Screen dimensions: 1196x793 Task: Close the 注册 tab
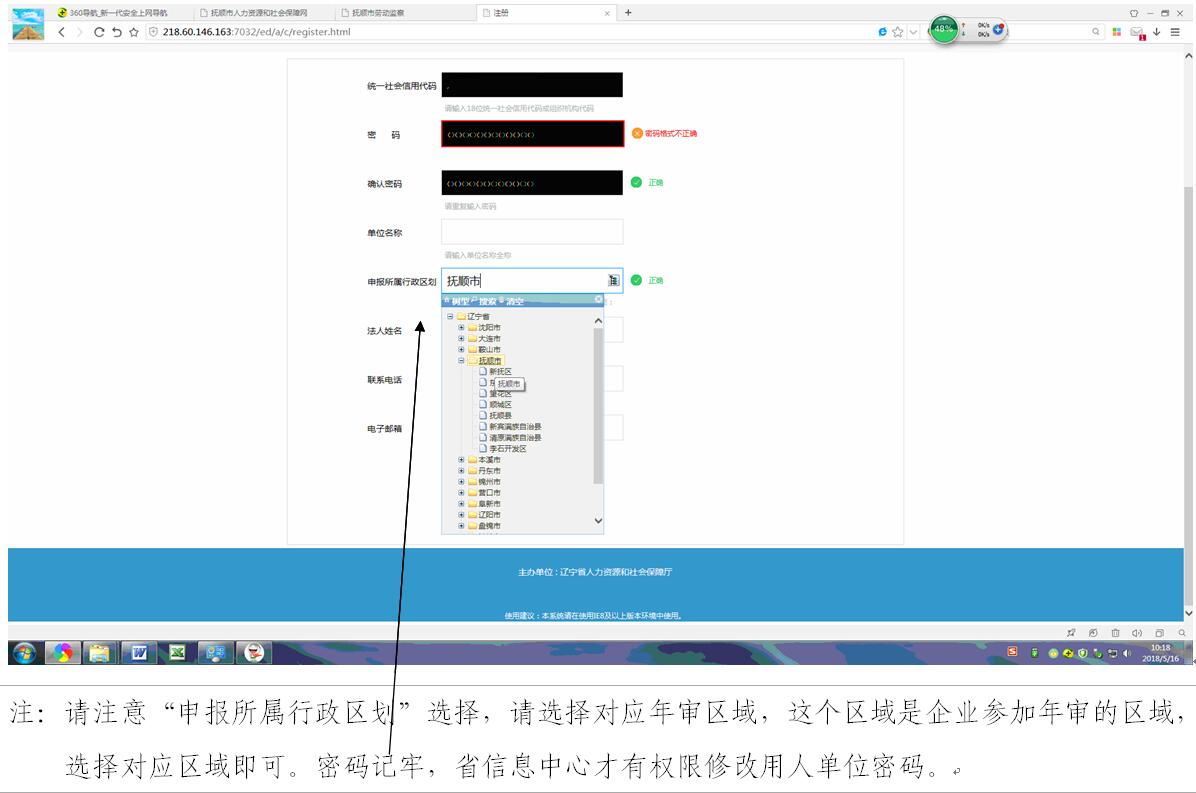tap(607, 13)
